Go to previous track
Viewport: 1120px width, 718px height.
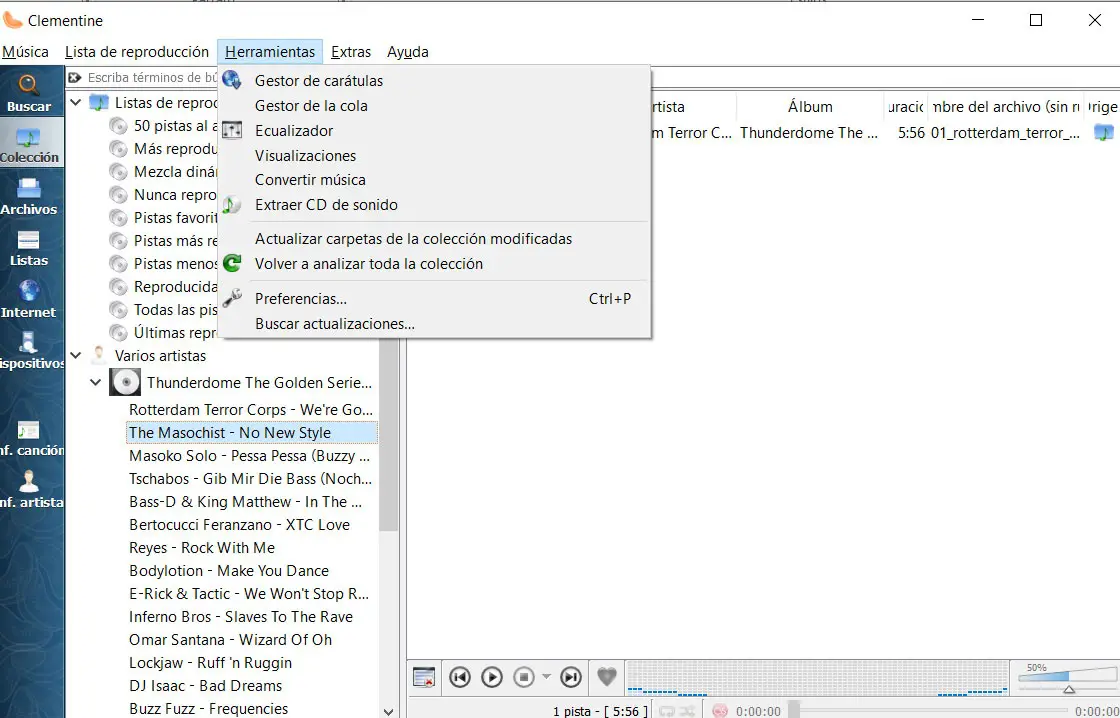click(459, 677)
